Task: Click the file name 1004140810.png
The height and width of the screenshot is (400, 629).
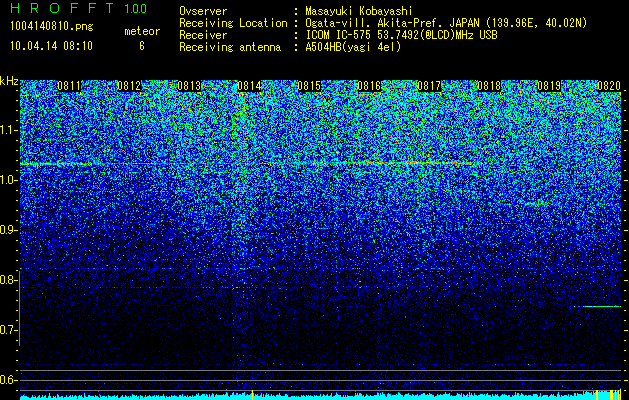Action: pos(52,26)
